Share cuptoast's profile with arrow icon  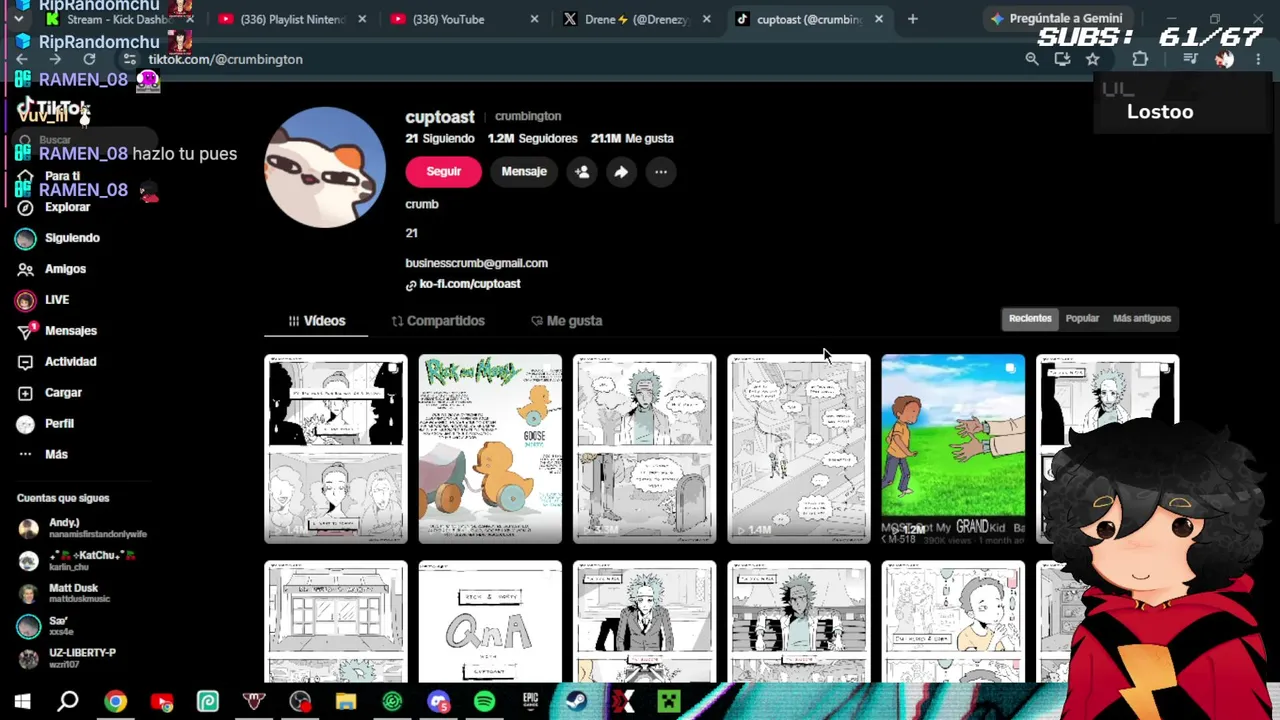(621, 172)
